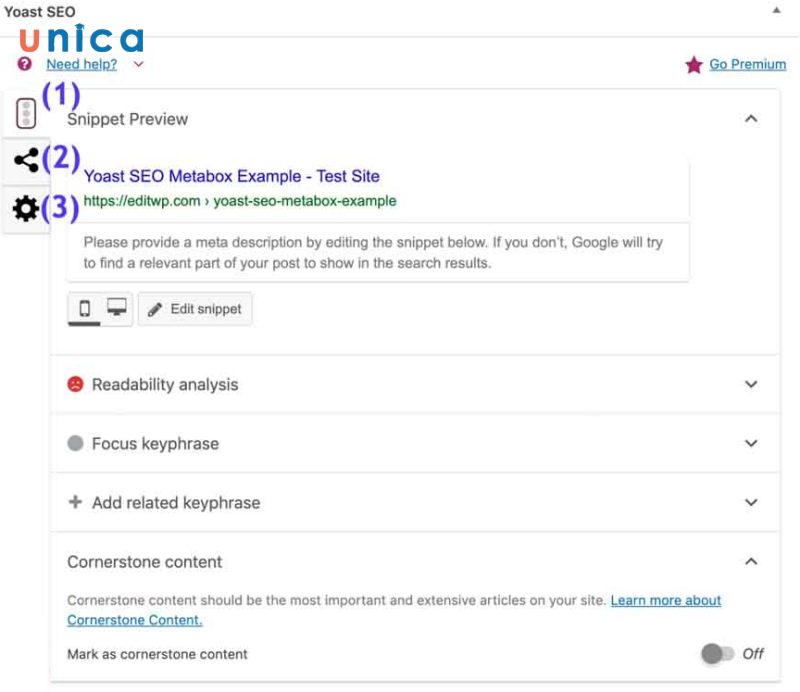The image size is (800, 692).
Task: Click the Edit snippet button
Action: (195, 309)
